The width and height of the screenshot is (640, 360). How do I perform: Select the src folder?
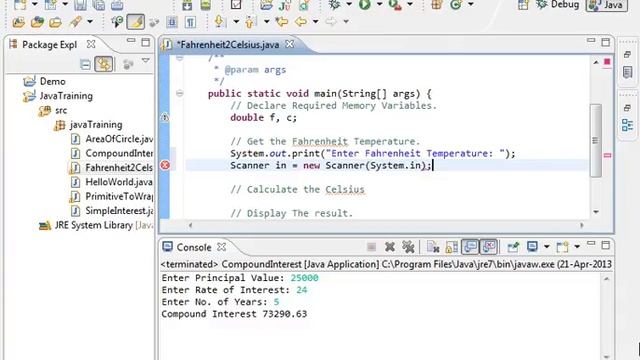point(53,110)
